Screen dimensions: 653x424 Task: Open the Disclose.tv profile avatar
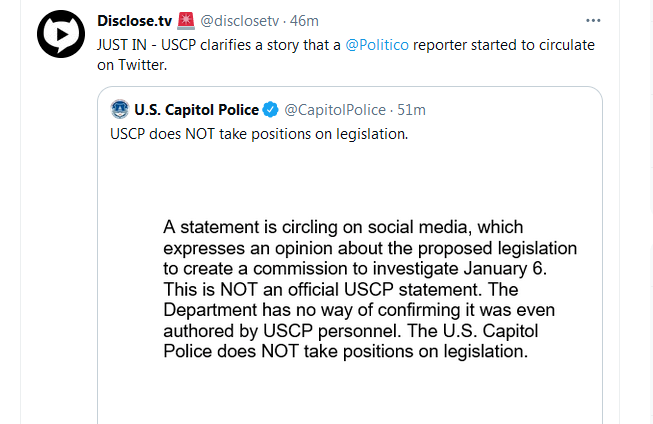click(61, 34)
